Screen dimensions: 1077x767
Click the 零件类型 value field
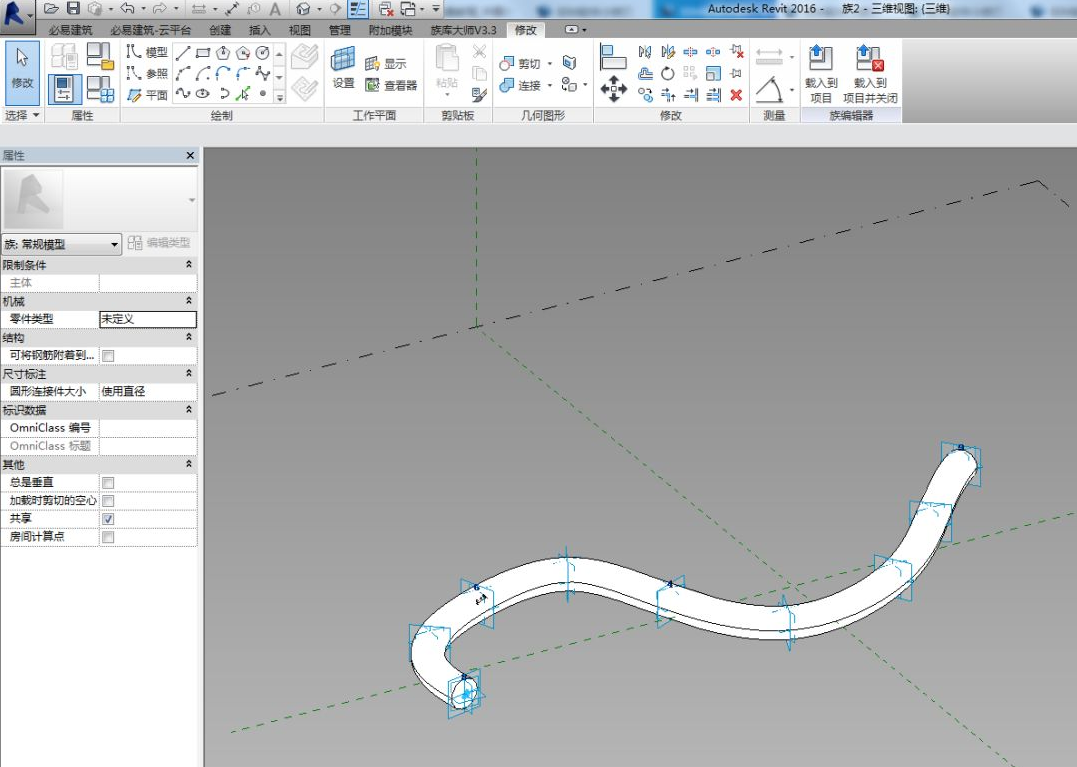click(147, 319)
